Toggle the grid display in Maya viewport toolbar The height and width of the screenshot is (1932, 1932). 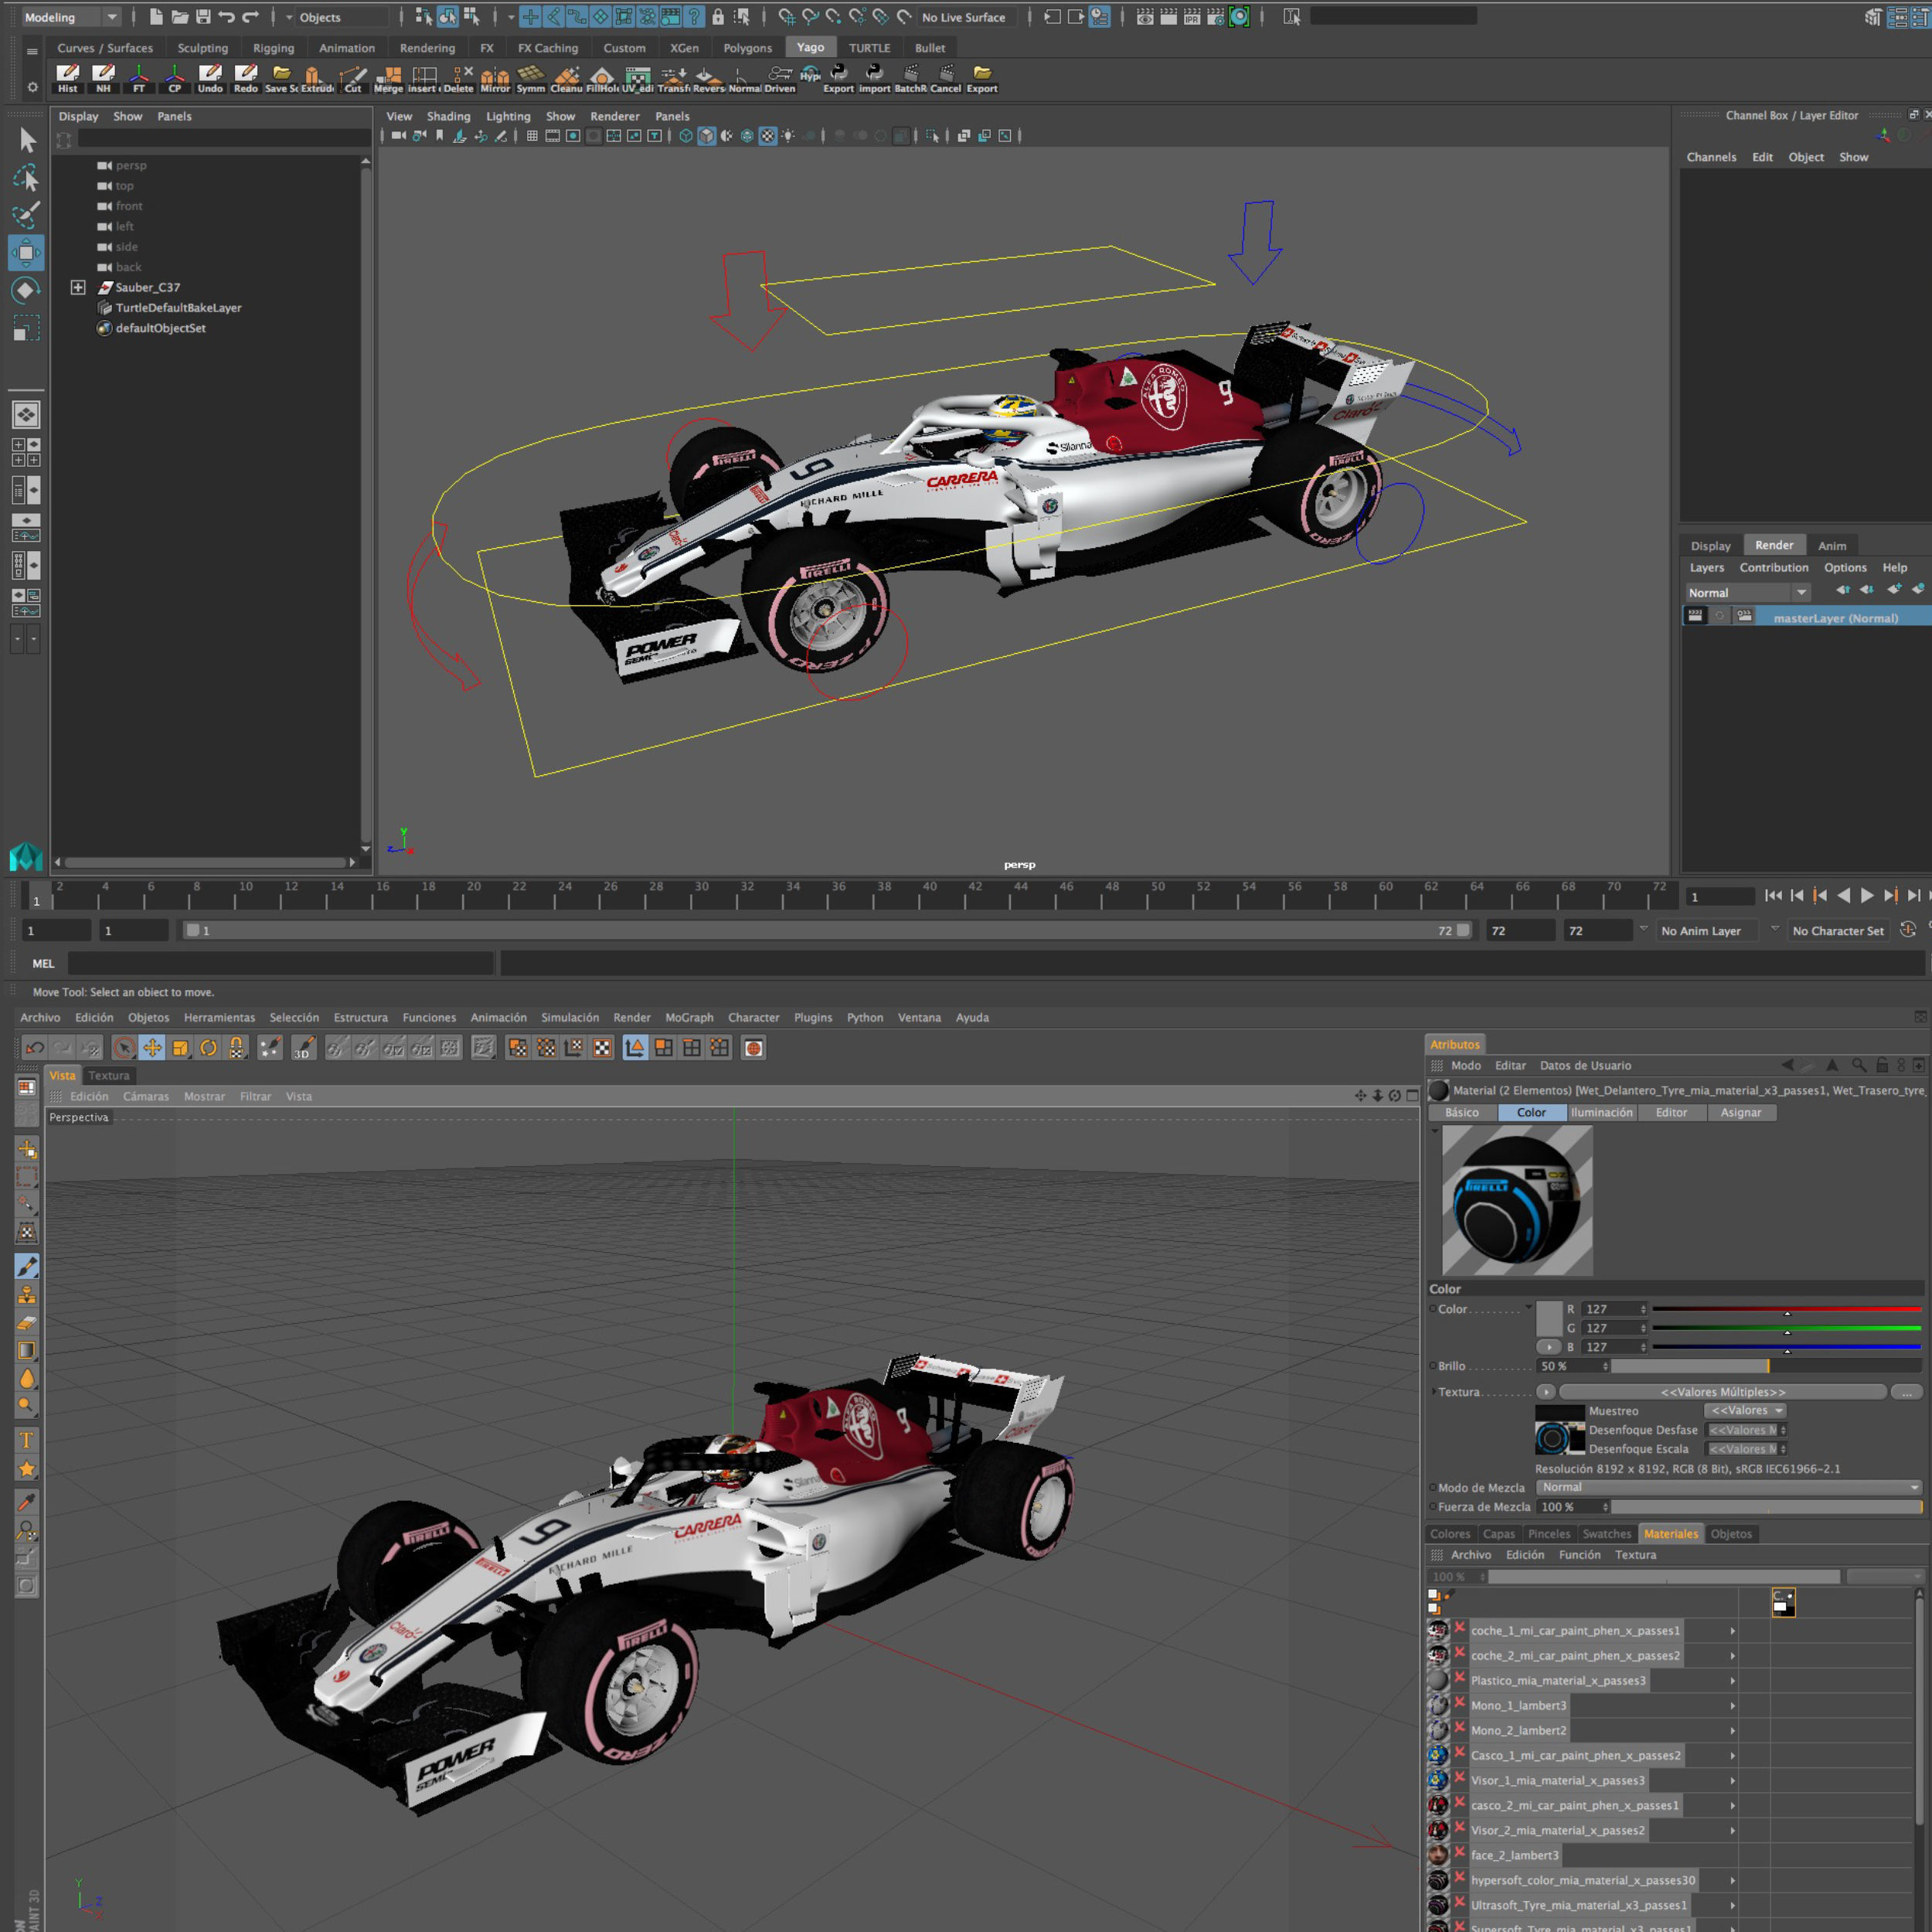532,136
